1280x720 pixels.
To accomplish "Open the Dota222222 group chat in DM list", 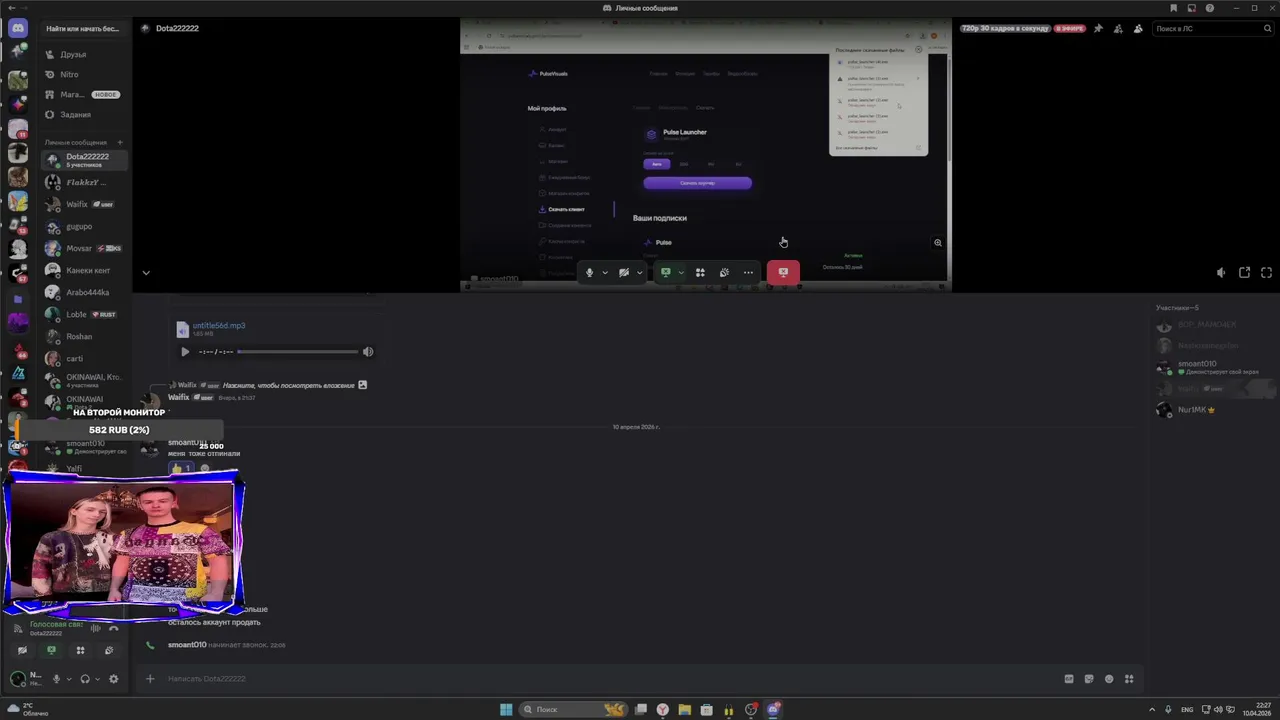I will tap(85, 160).
